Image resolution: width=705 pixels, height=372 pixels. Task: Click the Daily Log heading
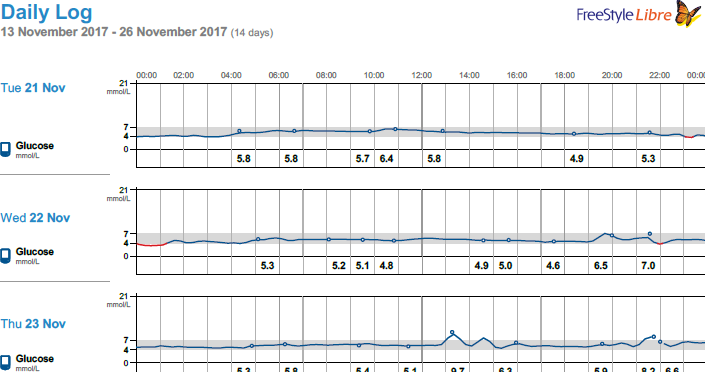pyautogui.click(x=46, y=12)
